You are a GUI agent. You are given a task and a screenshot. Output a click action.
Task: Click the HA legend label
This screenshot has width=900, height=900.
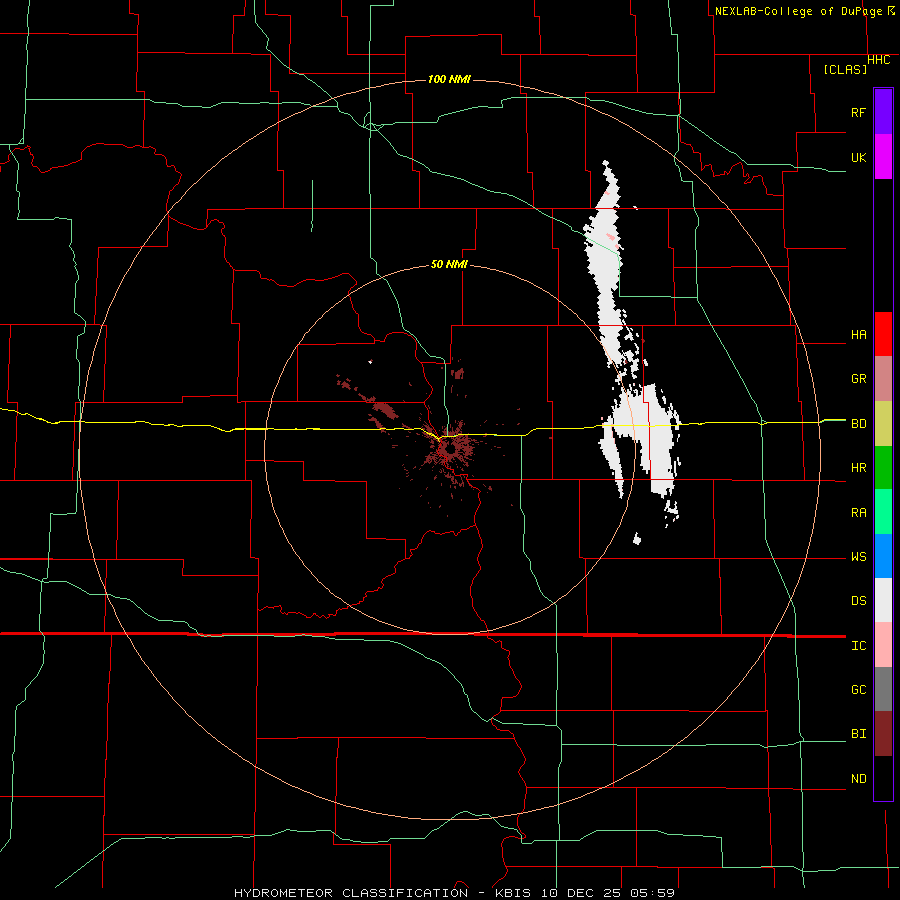tap(858, 335)
